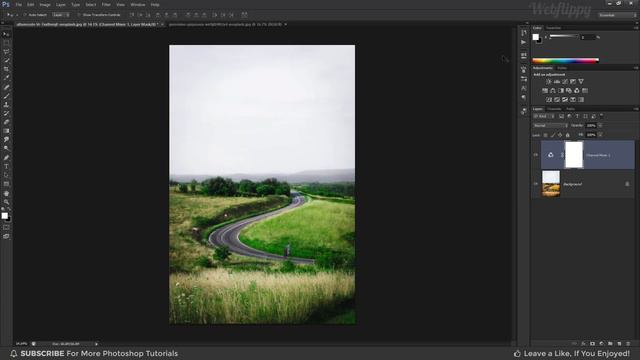This screenshot has height=360, width=640.
Task: Select the Clone Stamp tool
Action: pyautogui.click(x=6, y=104)
